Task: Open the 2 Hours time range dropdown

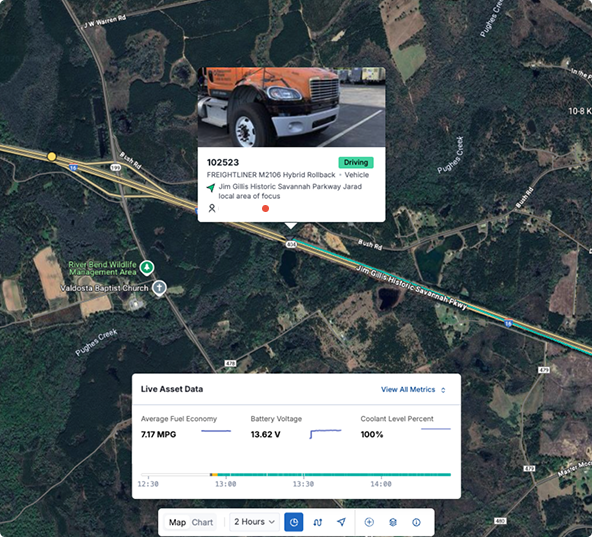Action: pyautogui.click(x=254, y=522)
